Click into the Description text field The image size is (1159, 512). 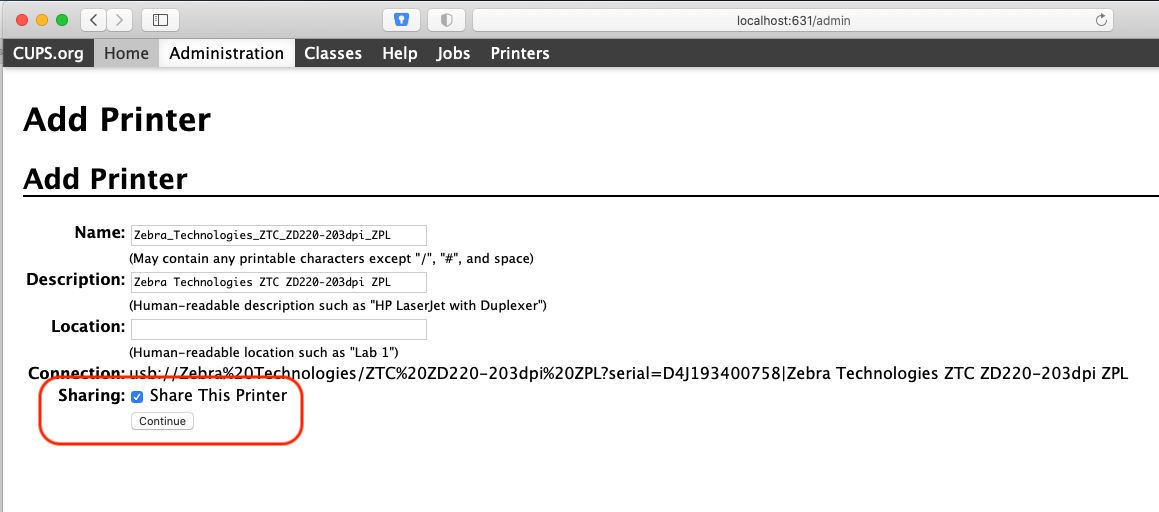coord(278,282)
